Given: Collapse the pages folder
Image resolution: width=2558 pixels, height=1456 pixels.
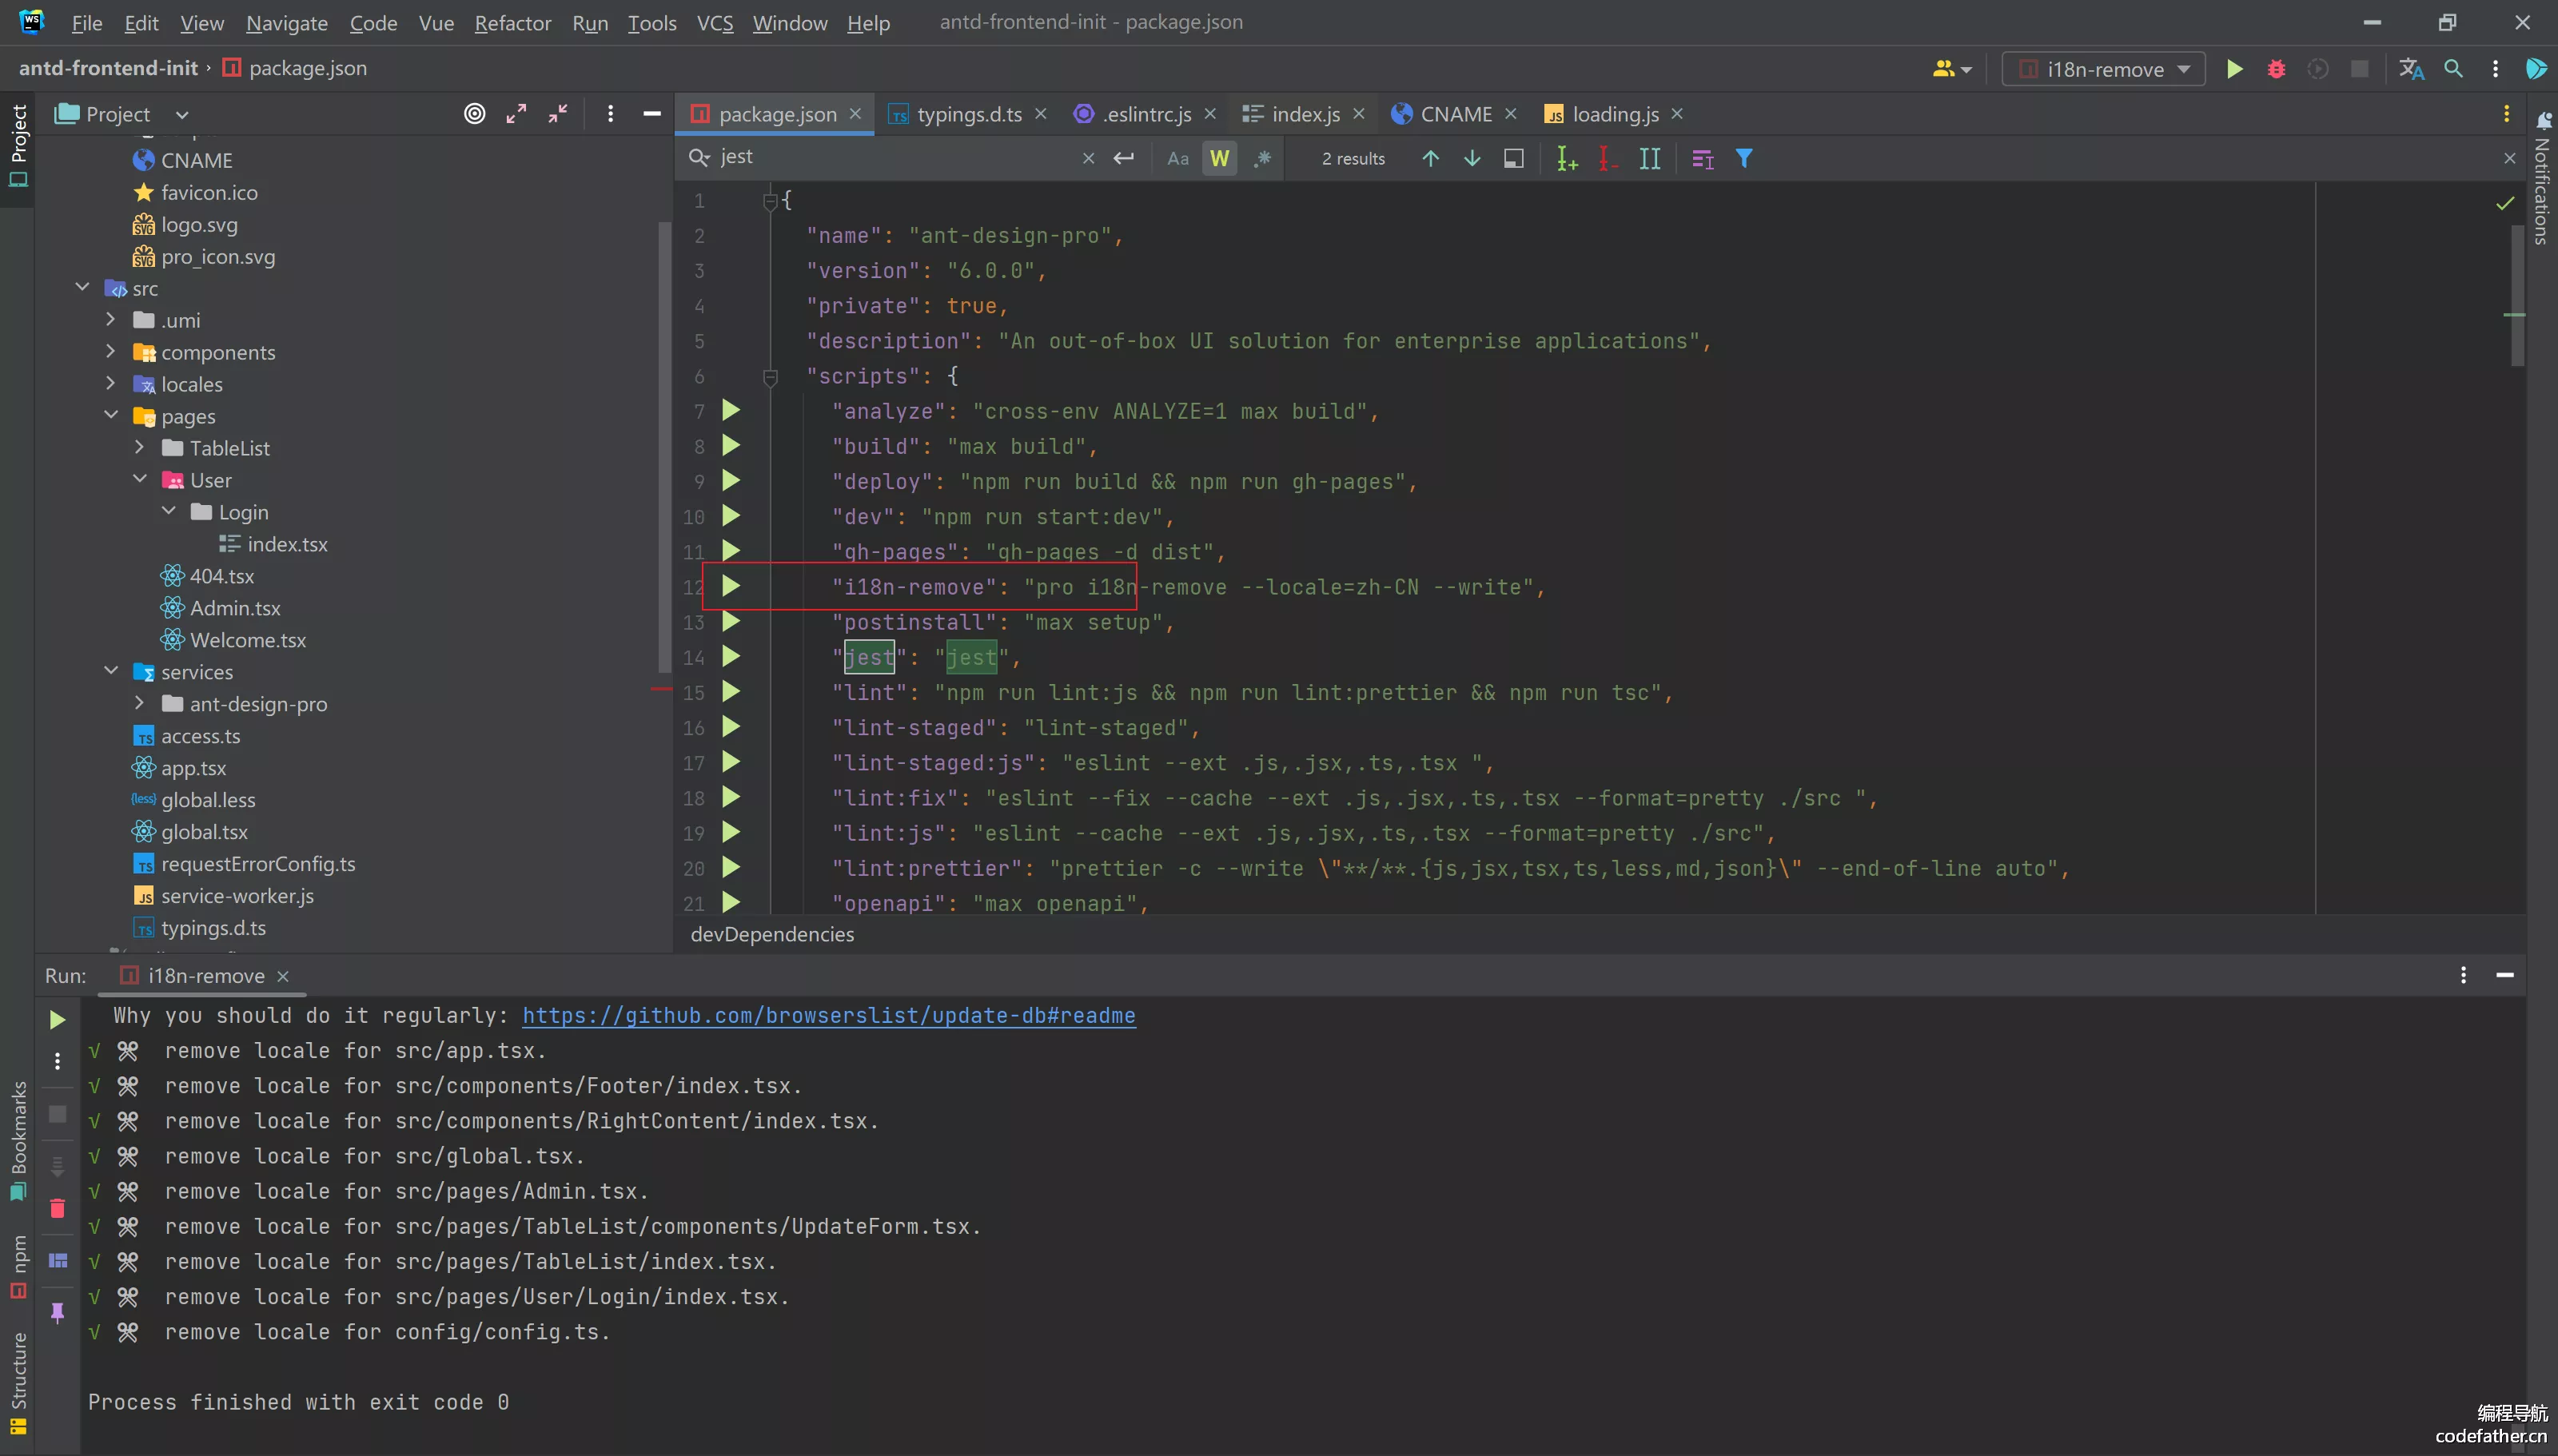Looking at the screenshot, I should [x=111, y=416].
